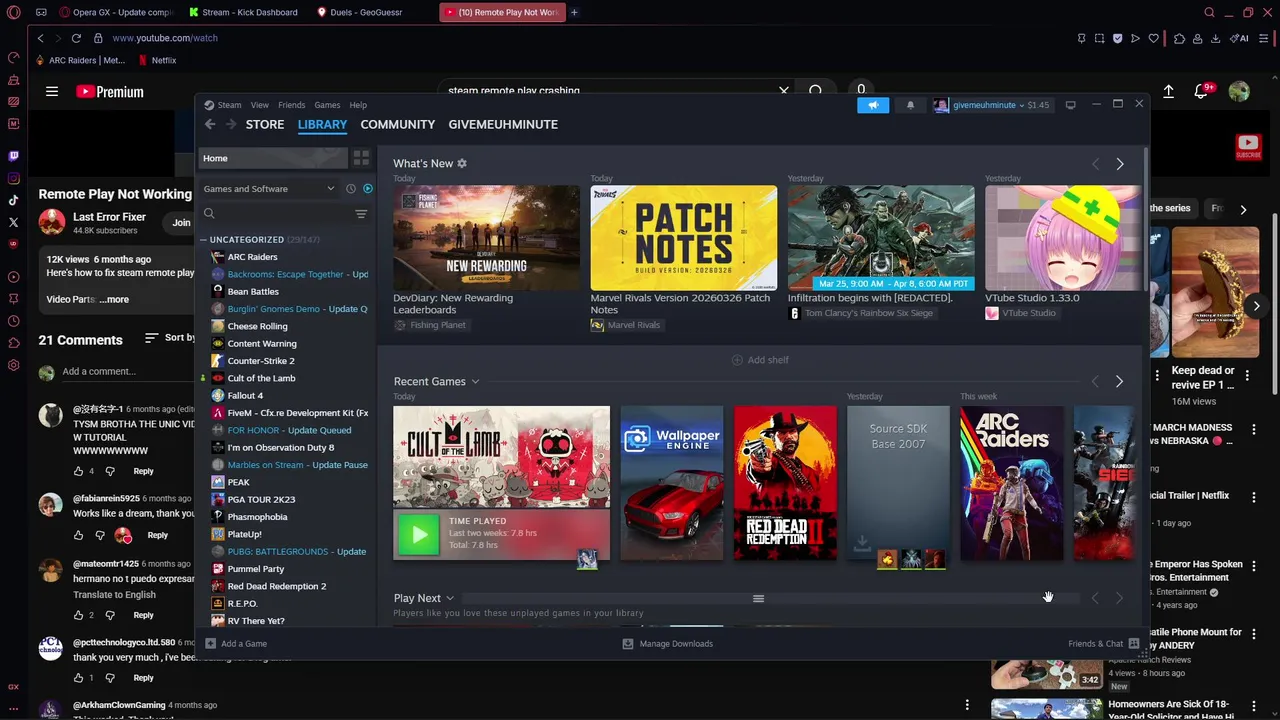The image size is (1280, 720).
Task: Open the ad blocker shield icon
Action: 1117,39
